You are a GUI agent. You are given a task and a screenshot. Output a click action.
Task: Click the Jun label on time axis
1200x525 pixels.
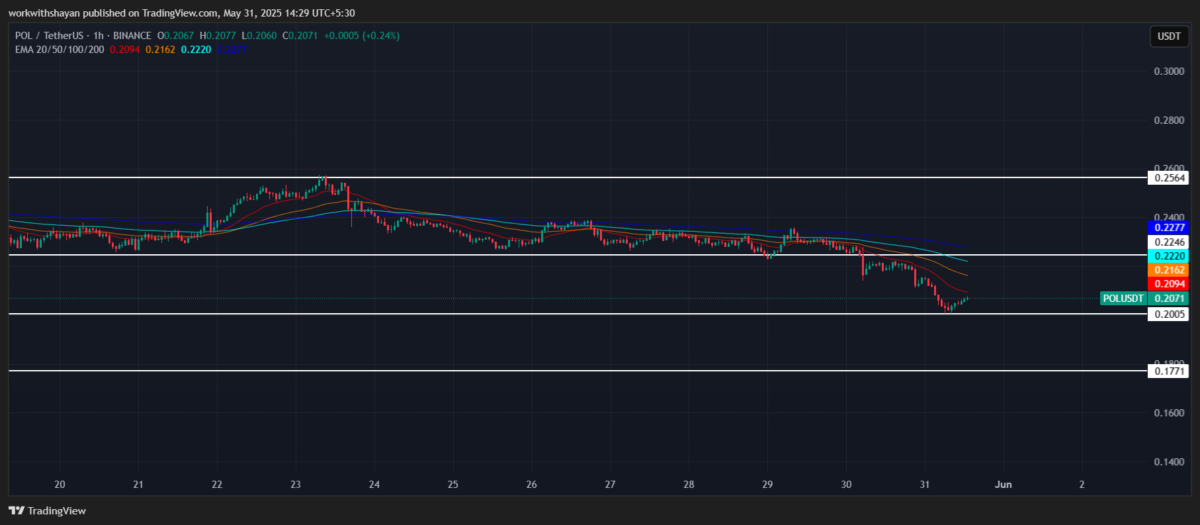[x=1002, y=484]
